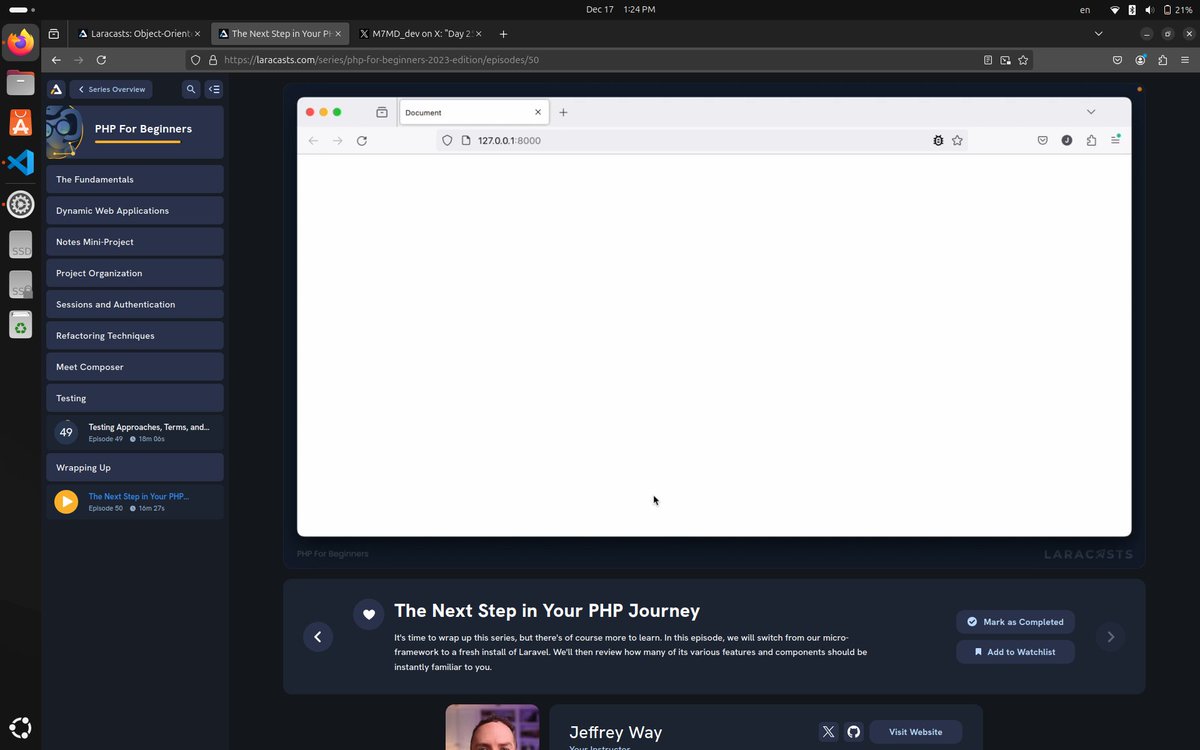Open system status battery menu

pyautogui.click(x=1150, y=9)
